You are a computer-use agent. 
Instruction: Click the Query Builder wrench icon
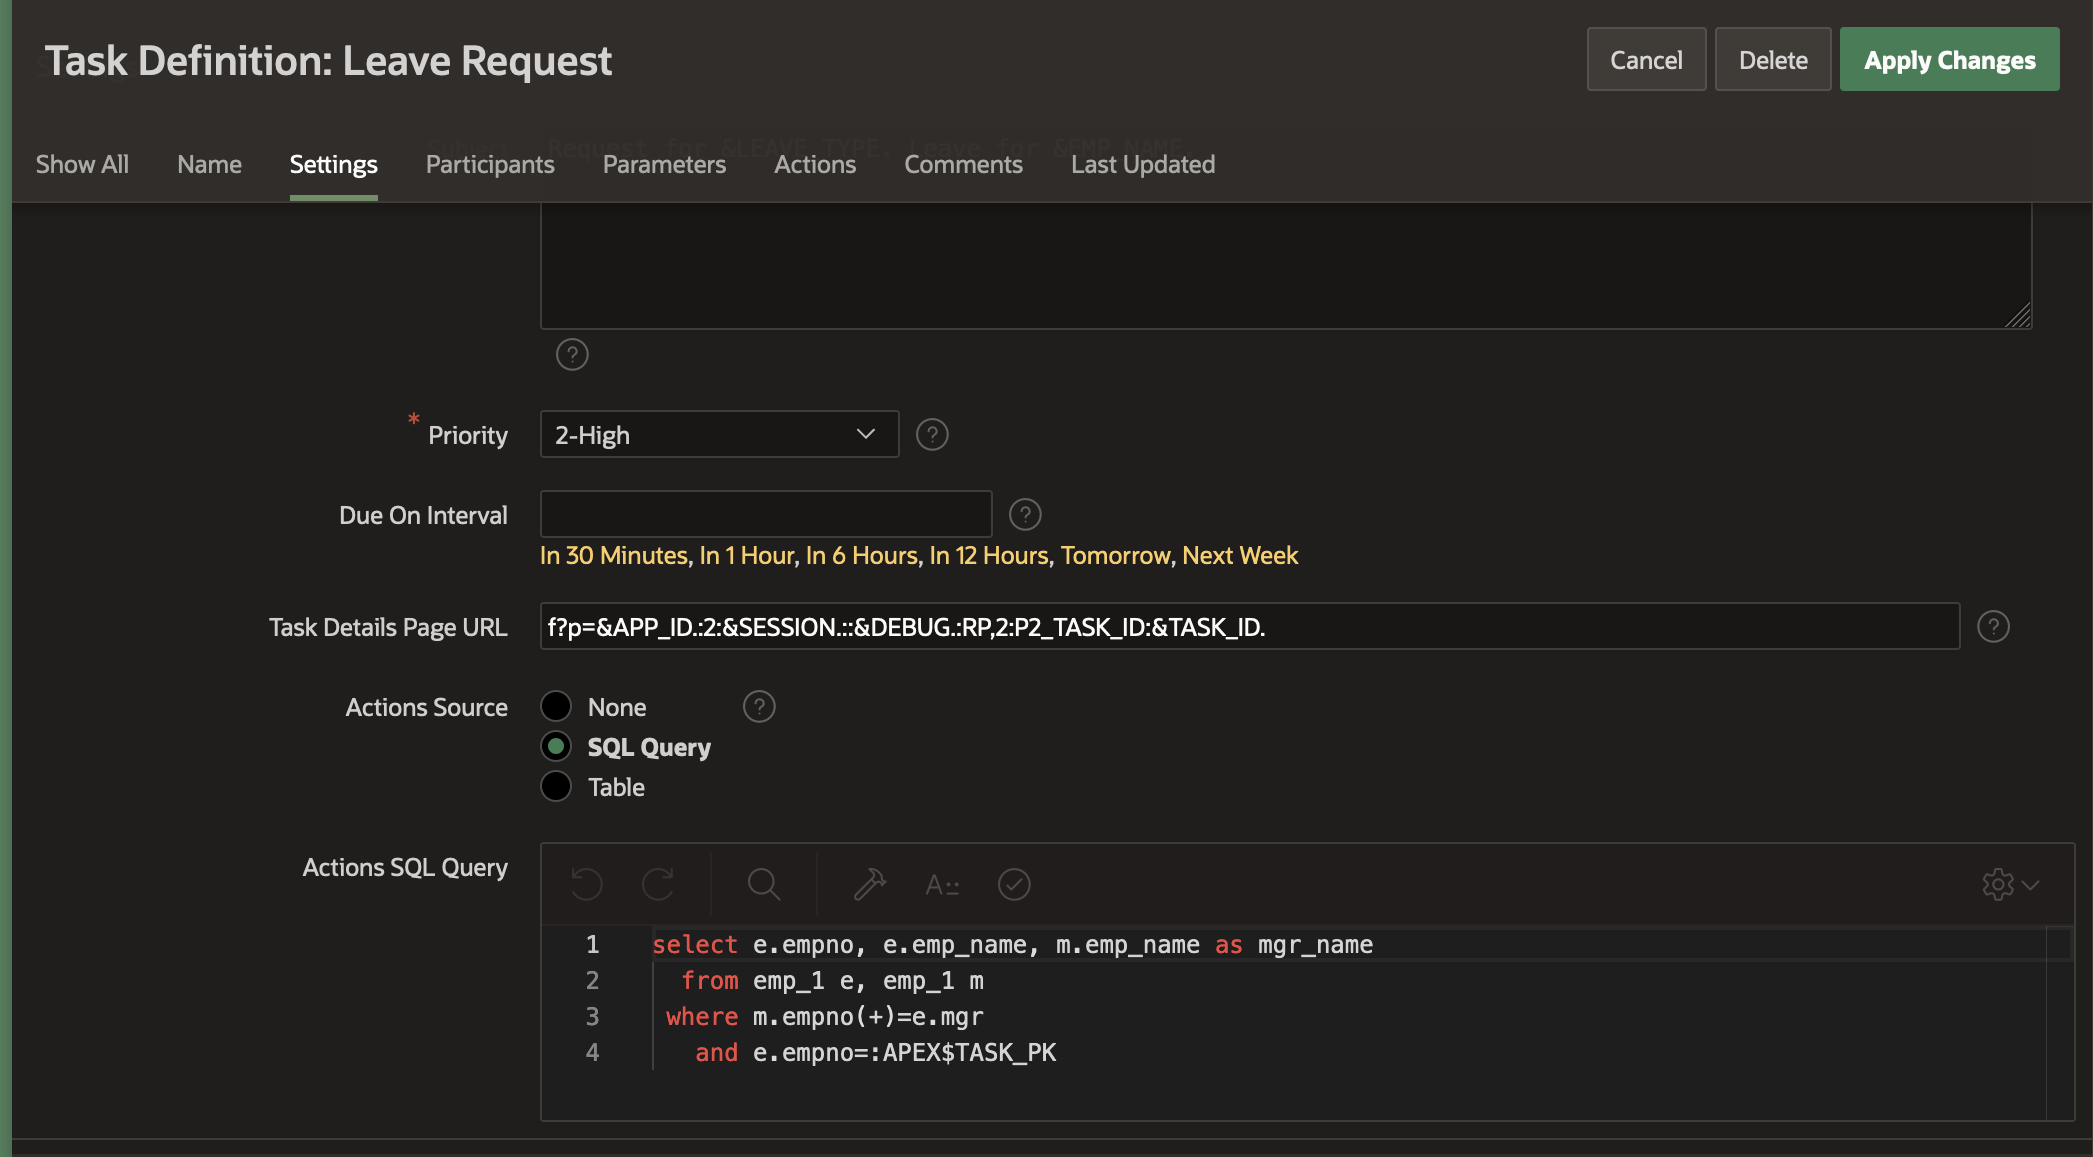point(869,884)
